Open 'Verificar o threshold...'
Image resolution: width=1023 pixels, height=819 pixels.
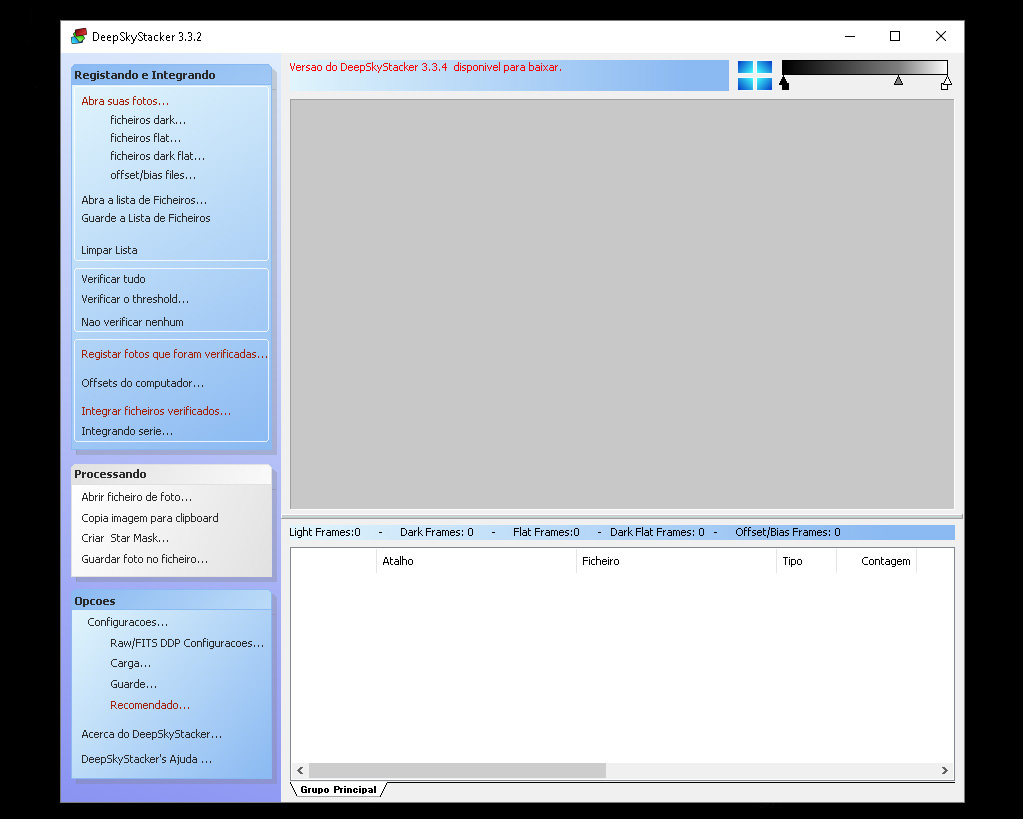[135, 299]
